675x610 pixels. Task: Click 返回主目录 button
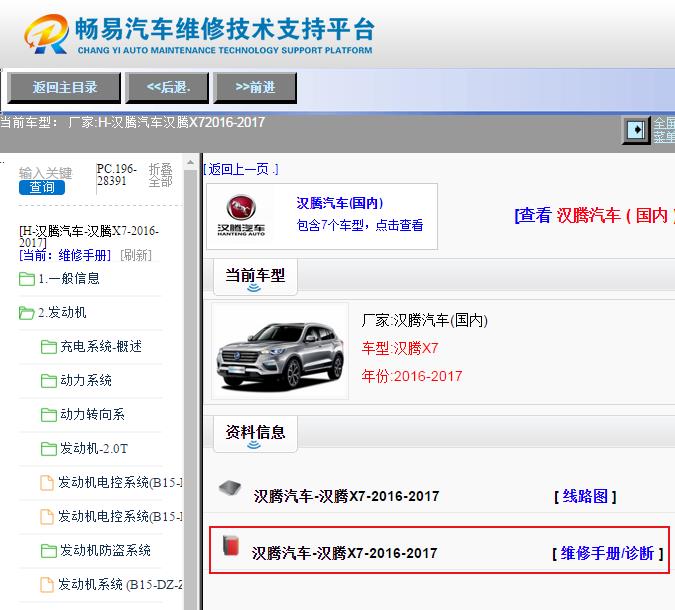64,88
